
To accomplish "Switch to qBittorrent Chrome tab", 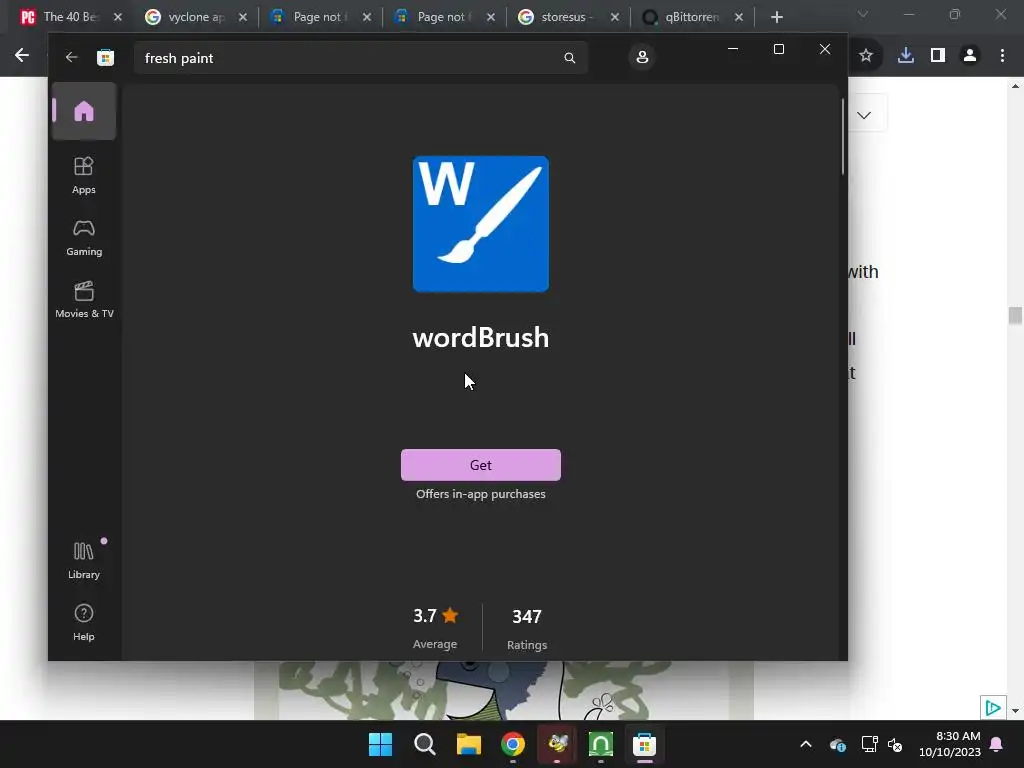I will (691, 17).
